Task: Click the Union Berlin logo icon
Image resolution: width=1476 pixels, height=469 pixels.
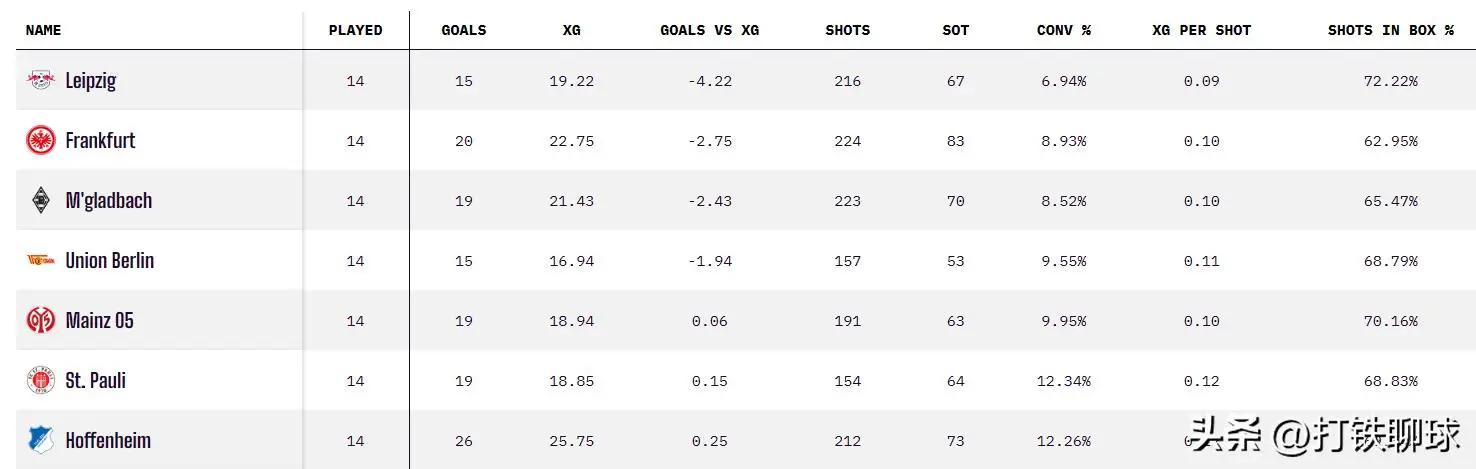Action: pos(41,261)
